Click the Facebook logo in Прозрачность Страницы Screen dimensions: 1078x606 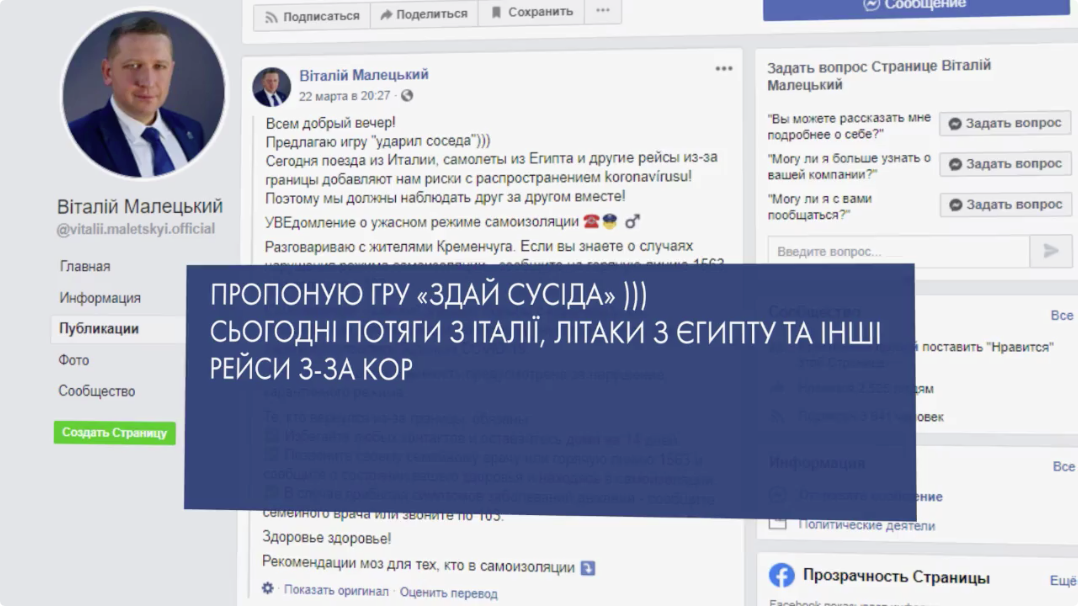pyautogui.click(x=781, y=575)
